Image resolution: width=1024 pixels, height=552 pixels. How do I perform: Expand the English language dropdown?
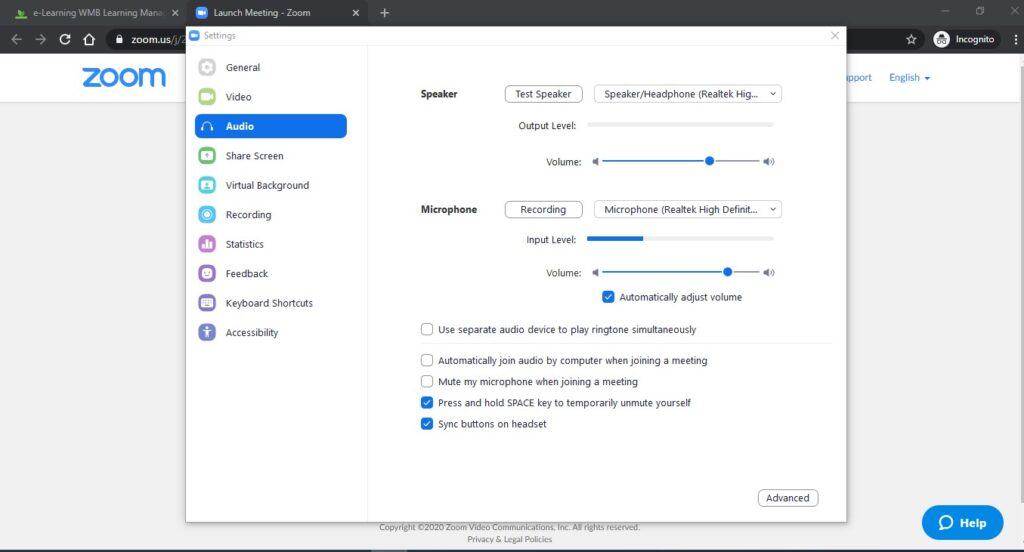coord(909,77)
